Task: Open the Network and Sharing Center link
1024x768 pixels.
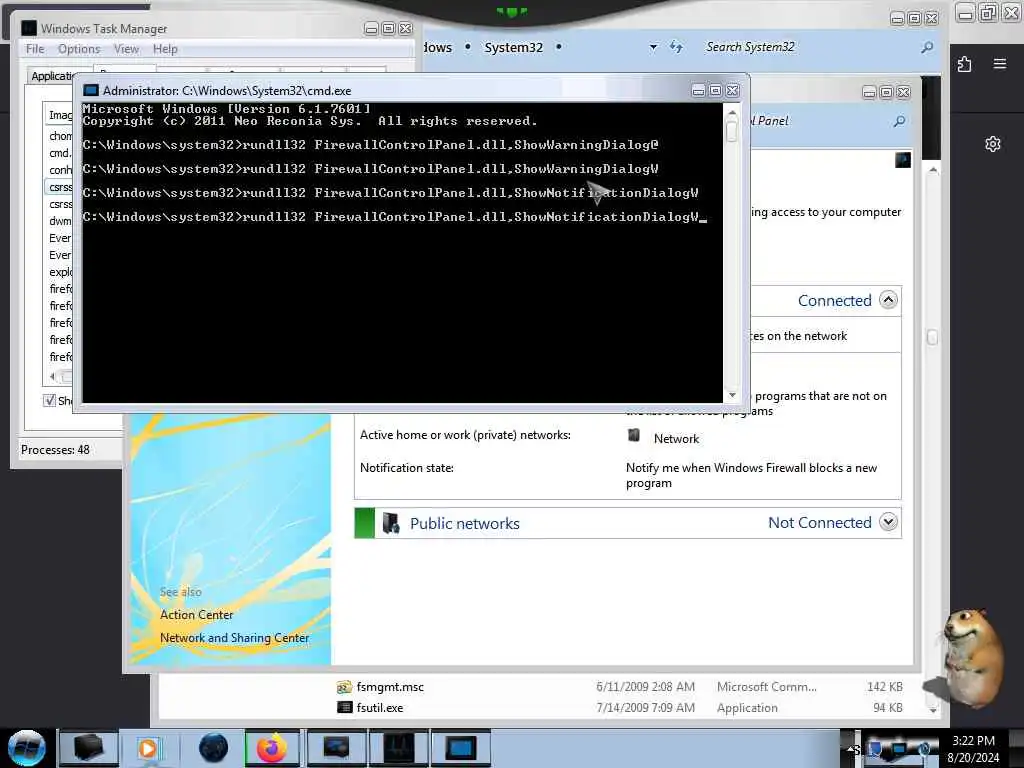Action: [x=234, y=637]
